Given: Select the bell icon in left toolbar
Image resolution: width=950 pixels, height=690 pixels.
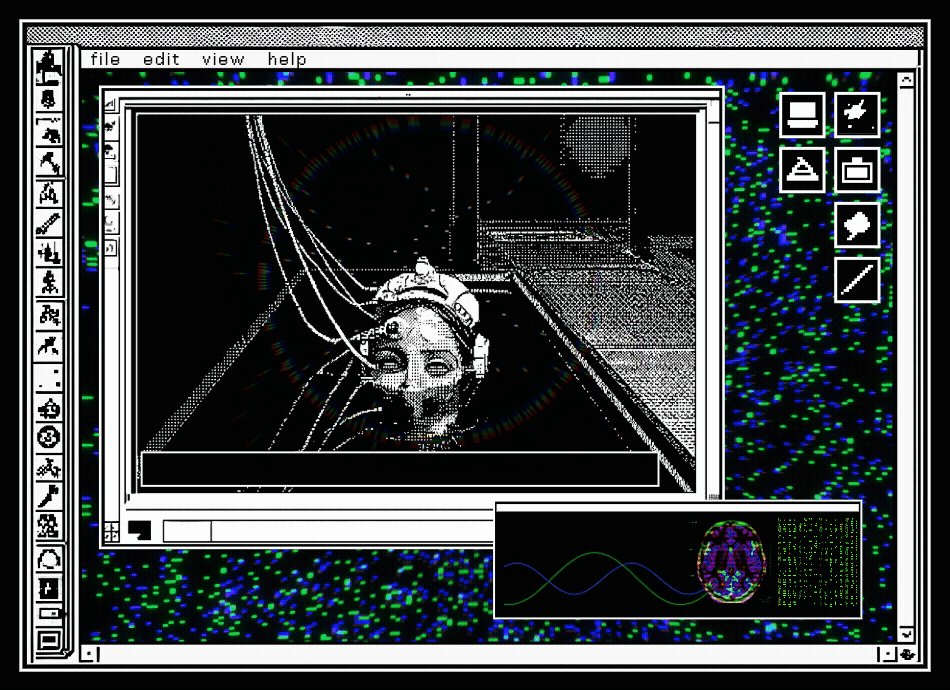Looking at the screenshot, I should [x=48, y=99].
